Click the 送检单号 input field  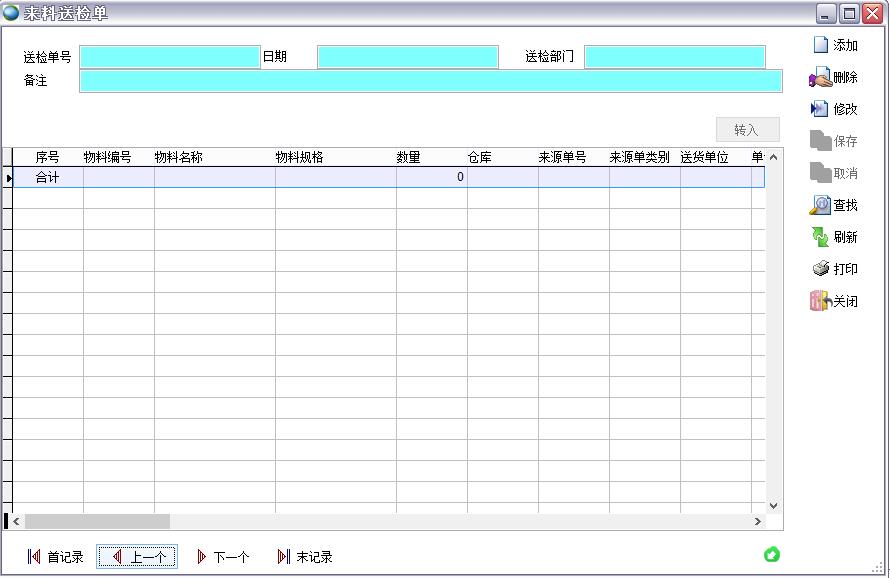(x=169, y=57)
